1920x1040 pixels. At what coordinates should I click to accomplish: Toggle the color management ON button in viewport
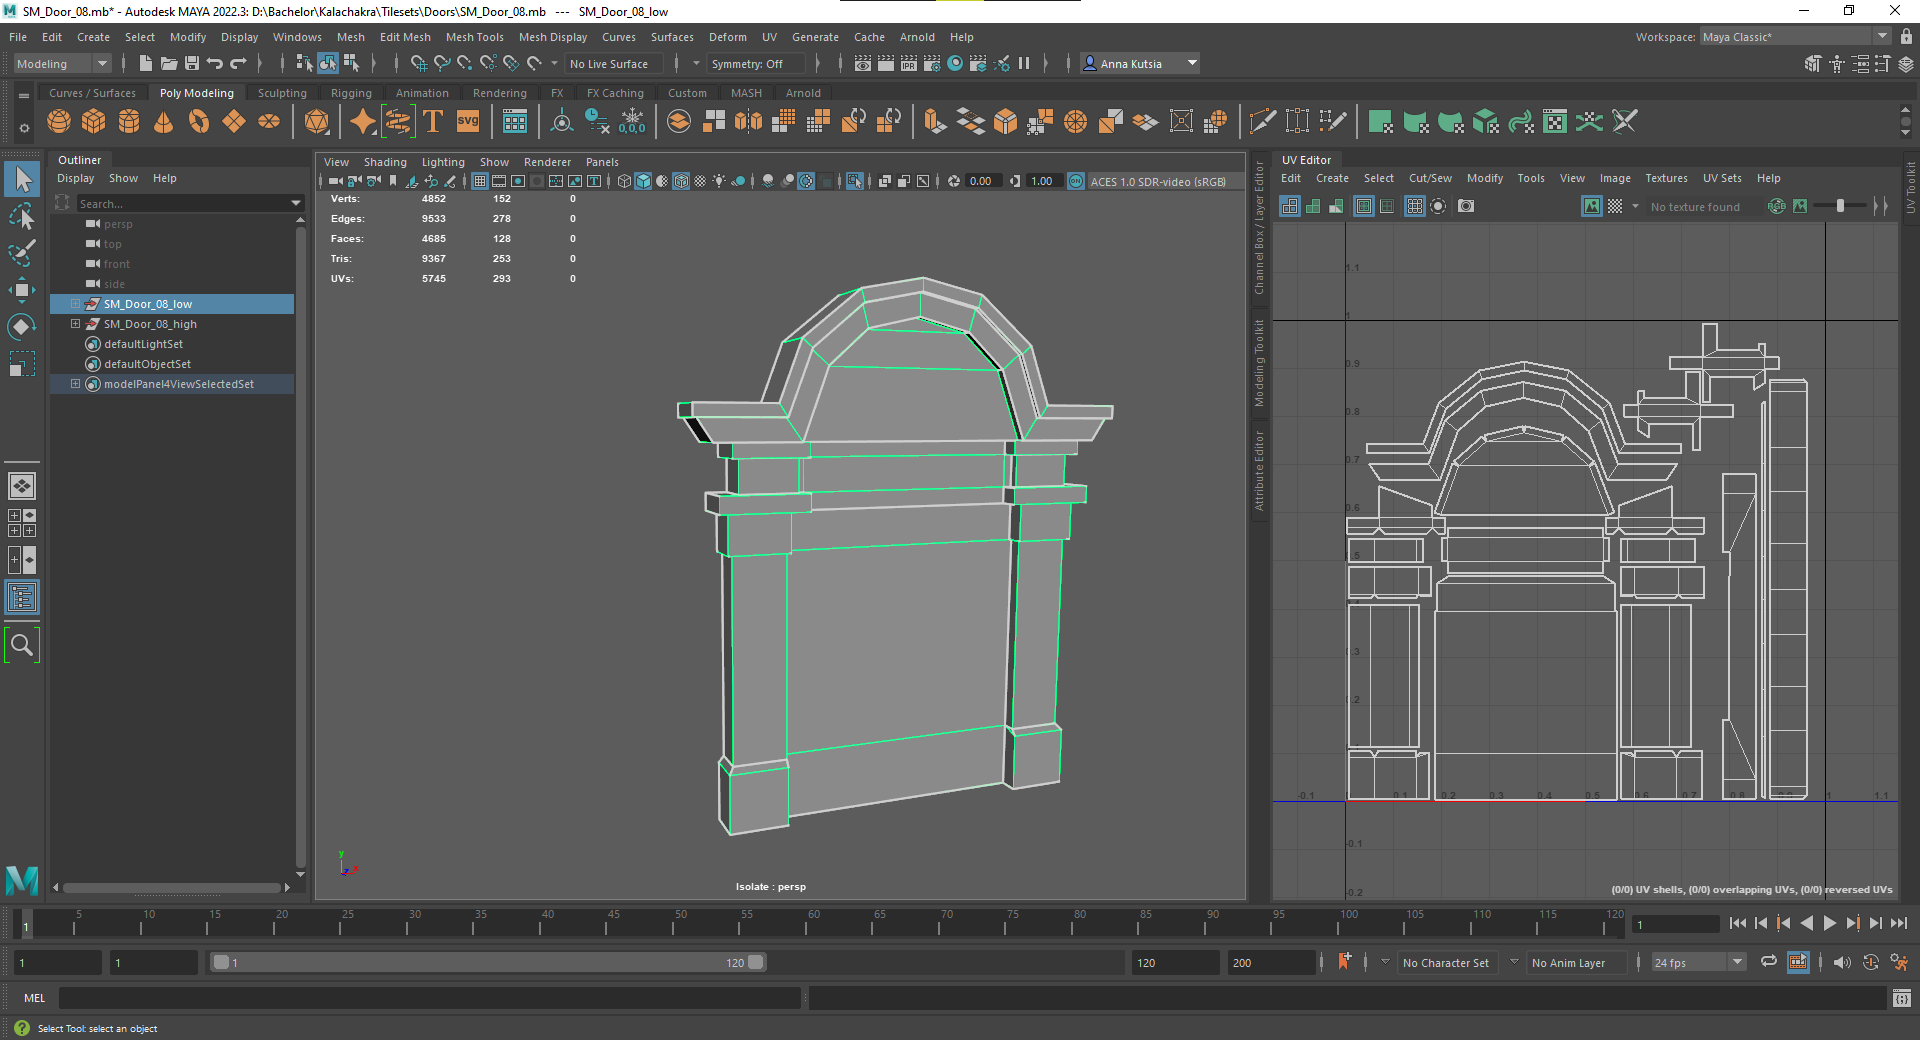pos(1076,181)
